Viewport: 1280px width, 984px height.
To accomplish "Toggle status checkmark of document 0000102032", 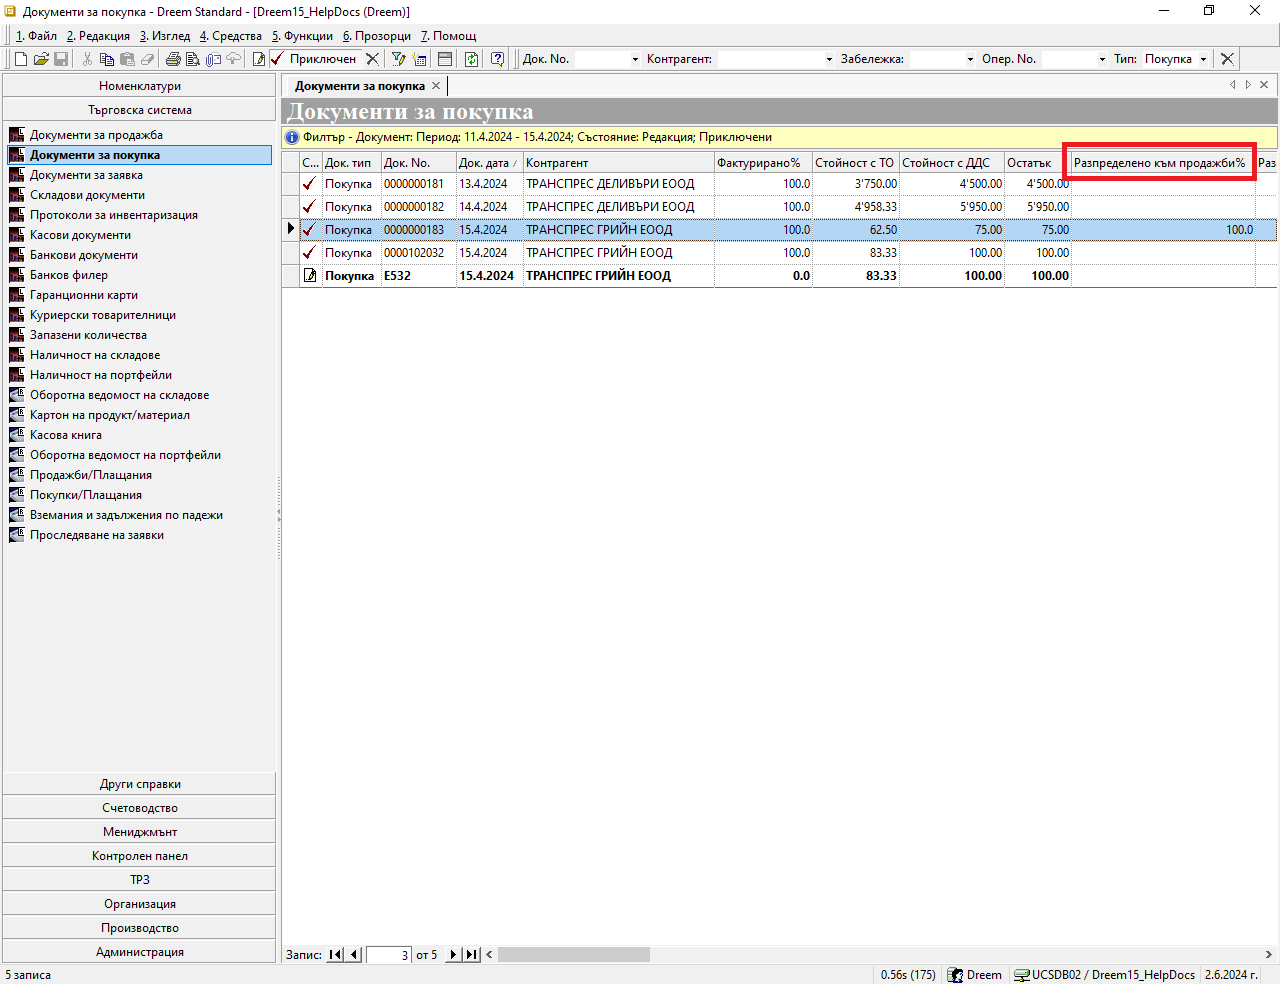I will pyautogui.click(x=310, y=253).
